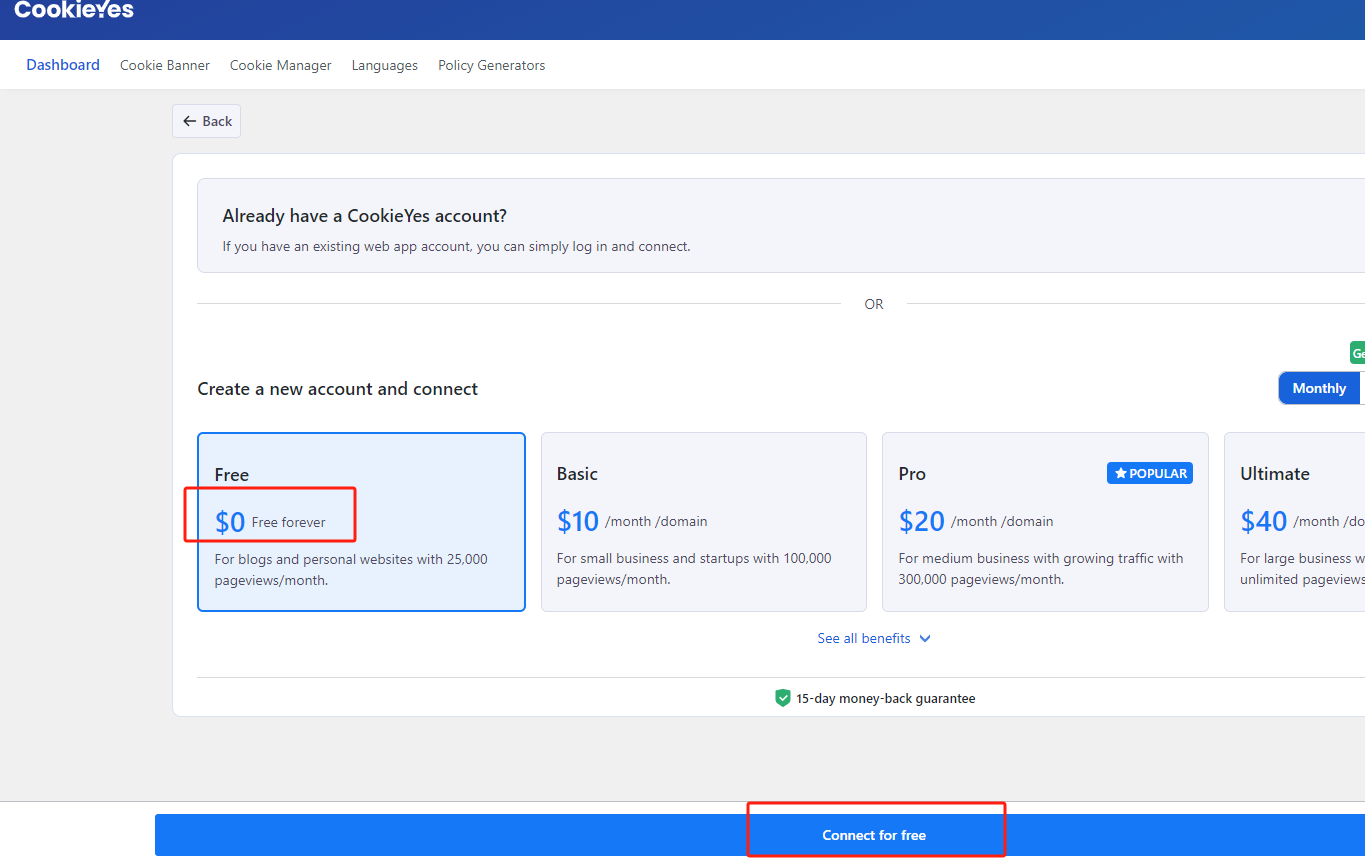Pick the Ultimate plan card
This screenshot has height=859, width=1365.
(x=1295, y=522)
